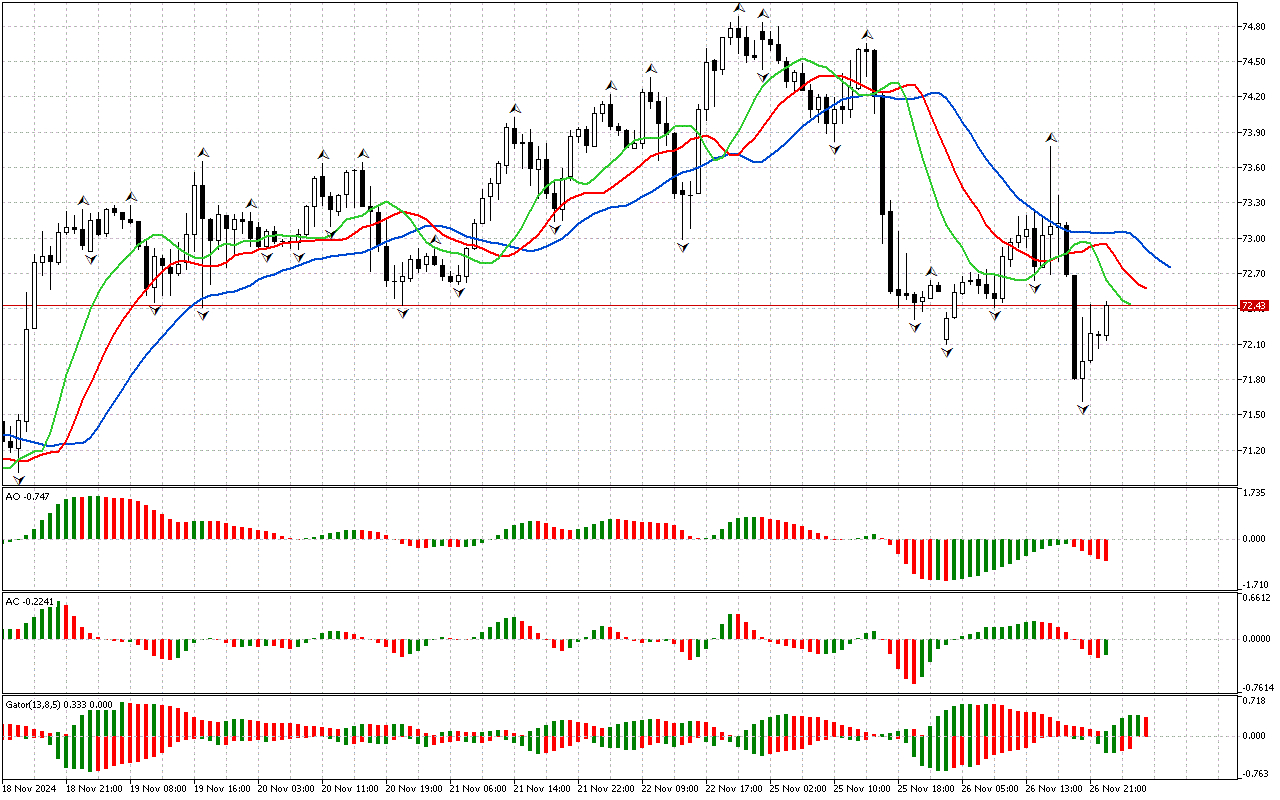Select the "20 Nov 11:00" time label
Viewport: 1280px width, 800px height.
tap(350, 789)
